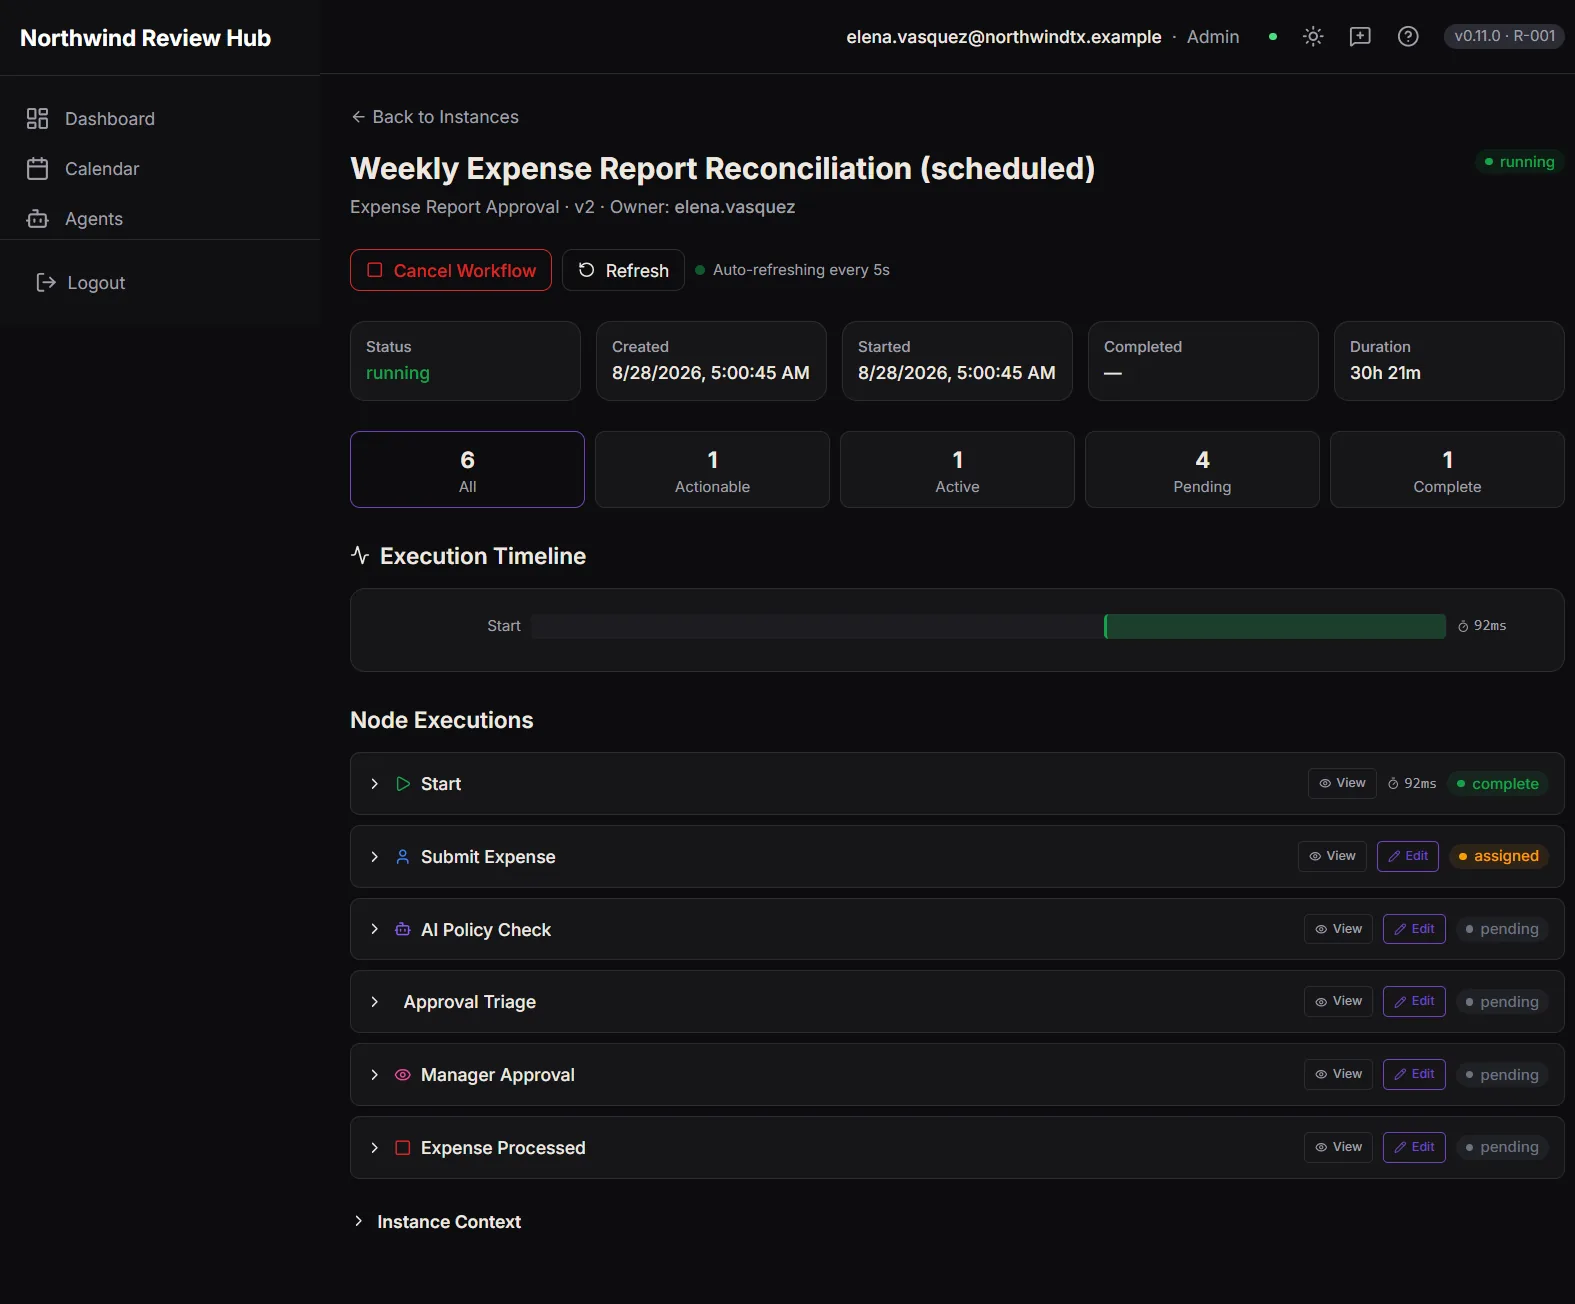Go back to Instances list
The height and width of the screenshot is (1304, 1575).
[435, 117]
